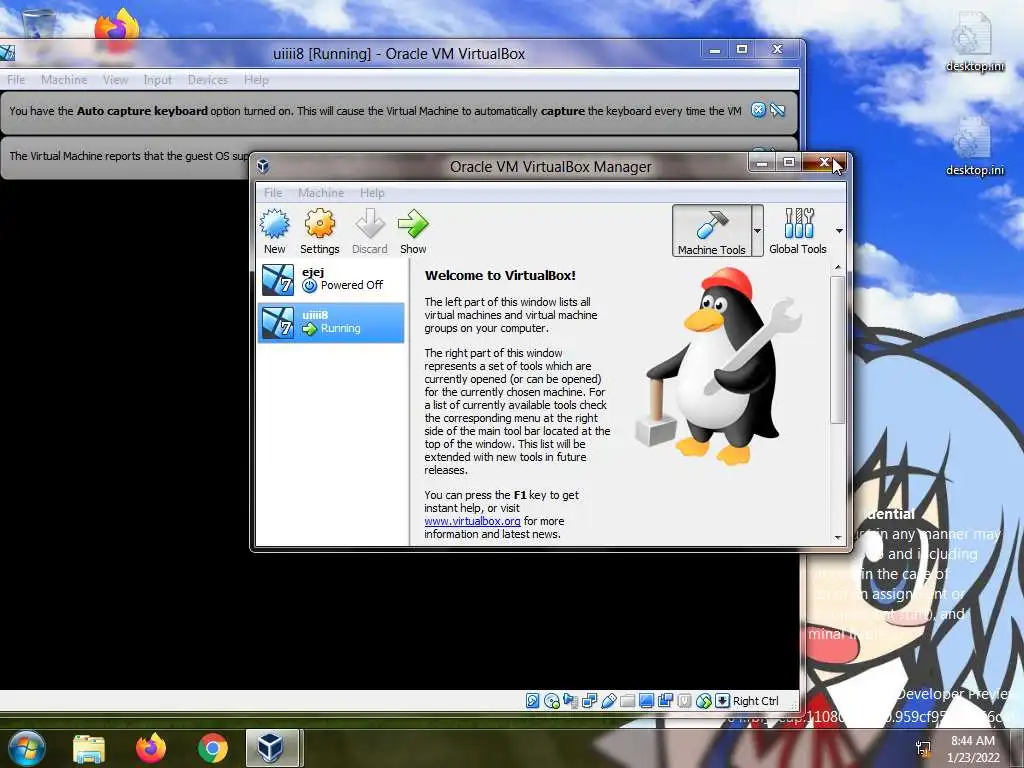Viewport: 1024px width, 768px height.
Task: Maximize the uiiii8 VM window
Action: pos(742,50)
